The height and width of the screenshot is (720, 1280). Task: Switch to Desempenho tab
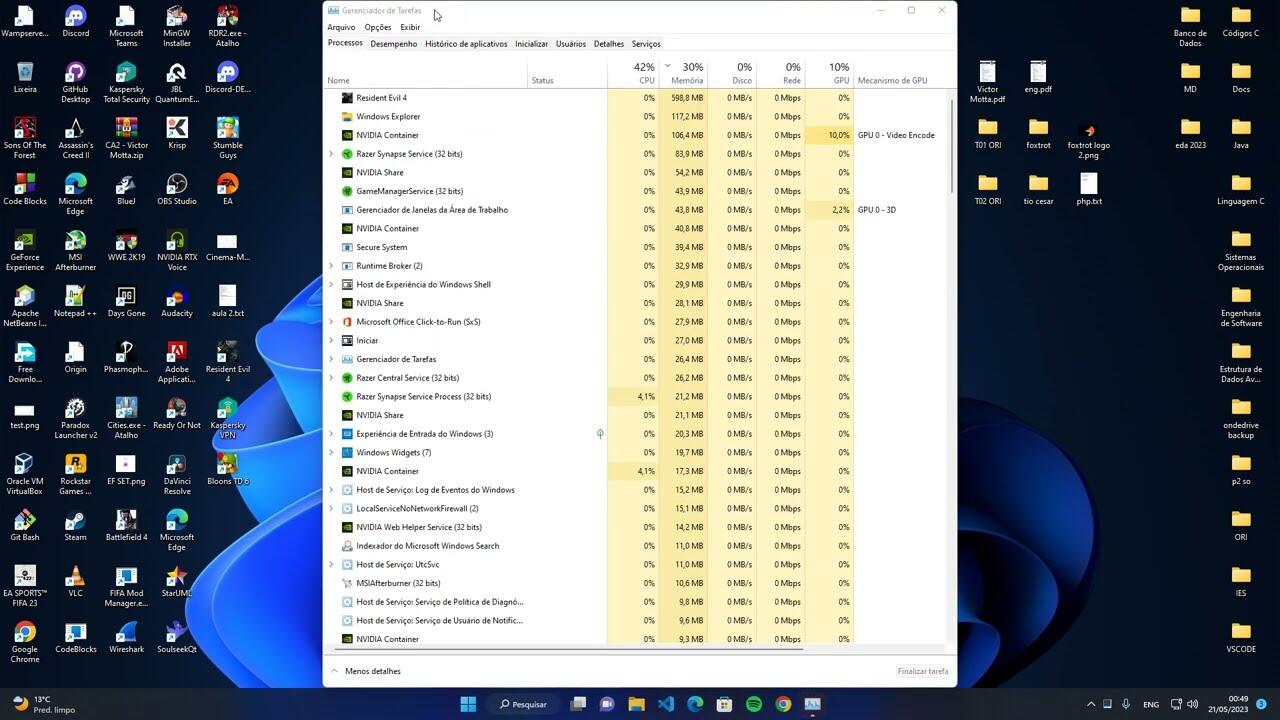[x=394, y=44]
